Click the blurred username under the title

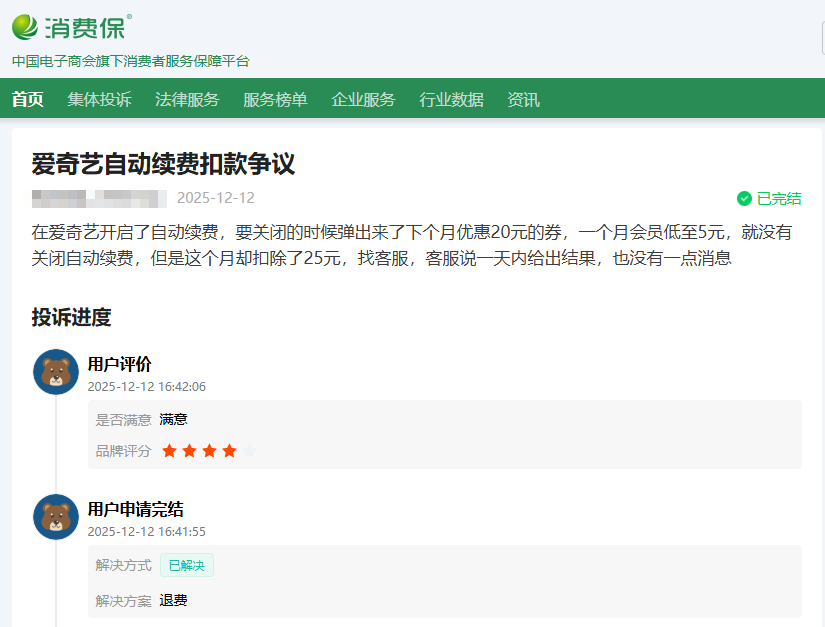(x=97, y=198)
